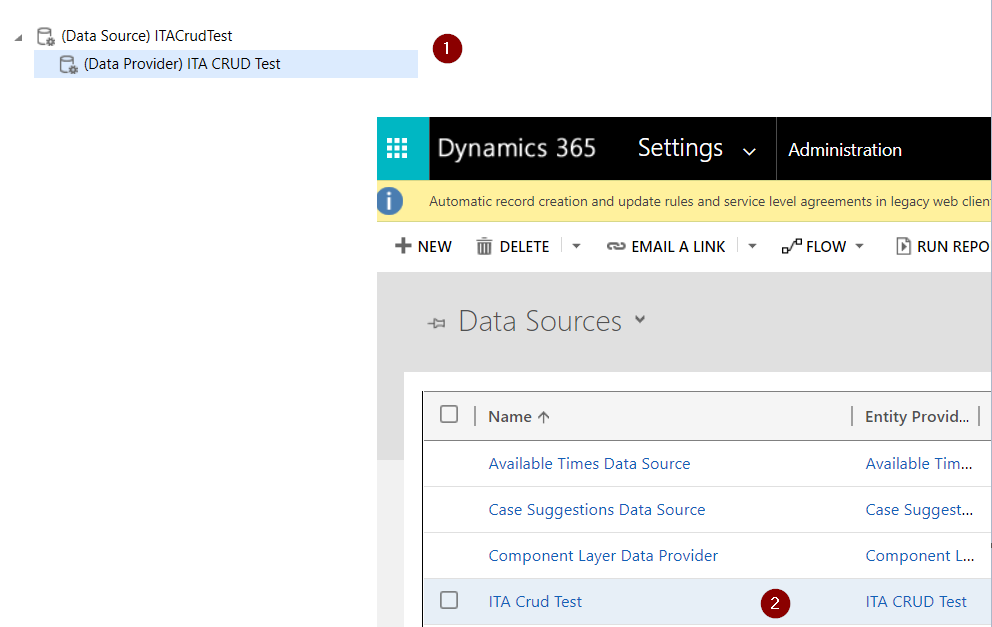Open the Data Sources view selector dropdown
The height and width of the screenshot is (627, 992).
pos(640,320)
